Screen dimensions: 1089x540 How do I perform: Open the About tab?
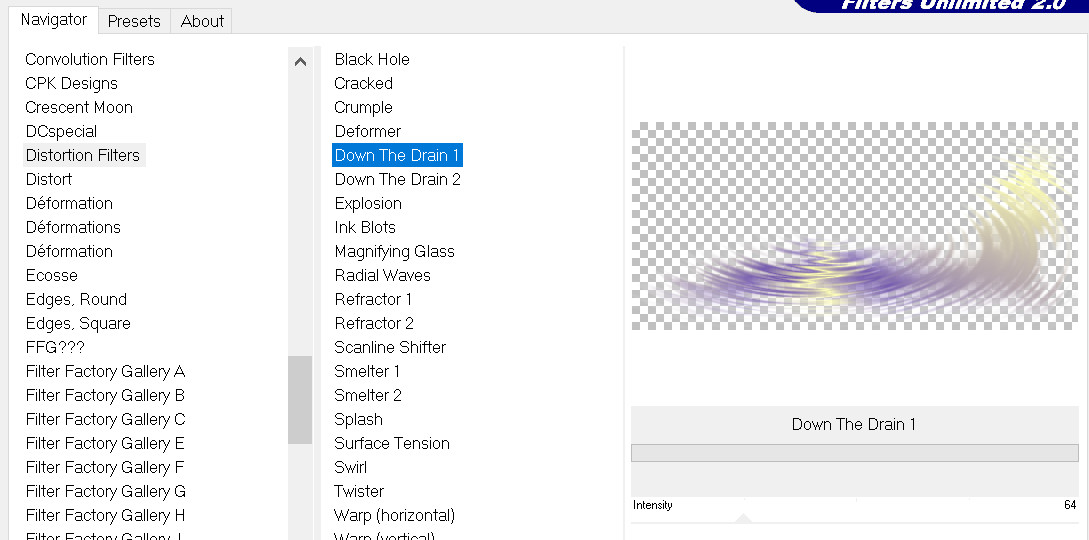pyautogui.click(x=202, y=21)
